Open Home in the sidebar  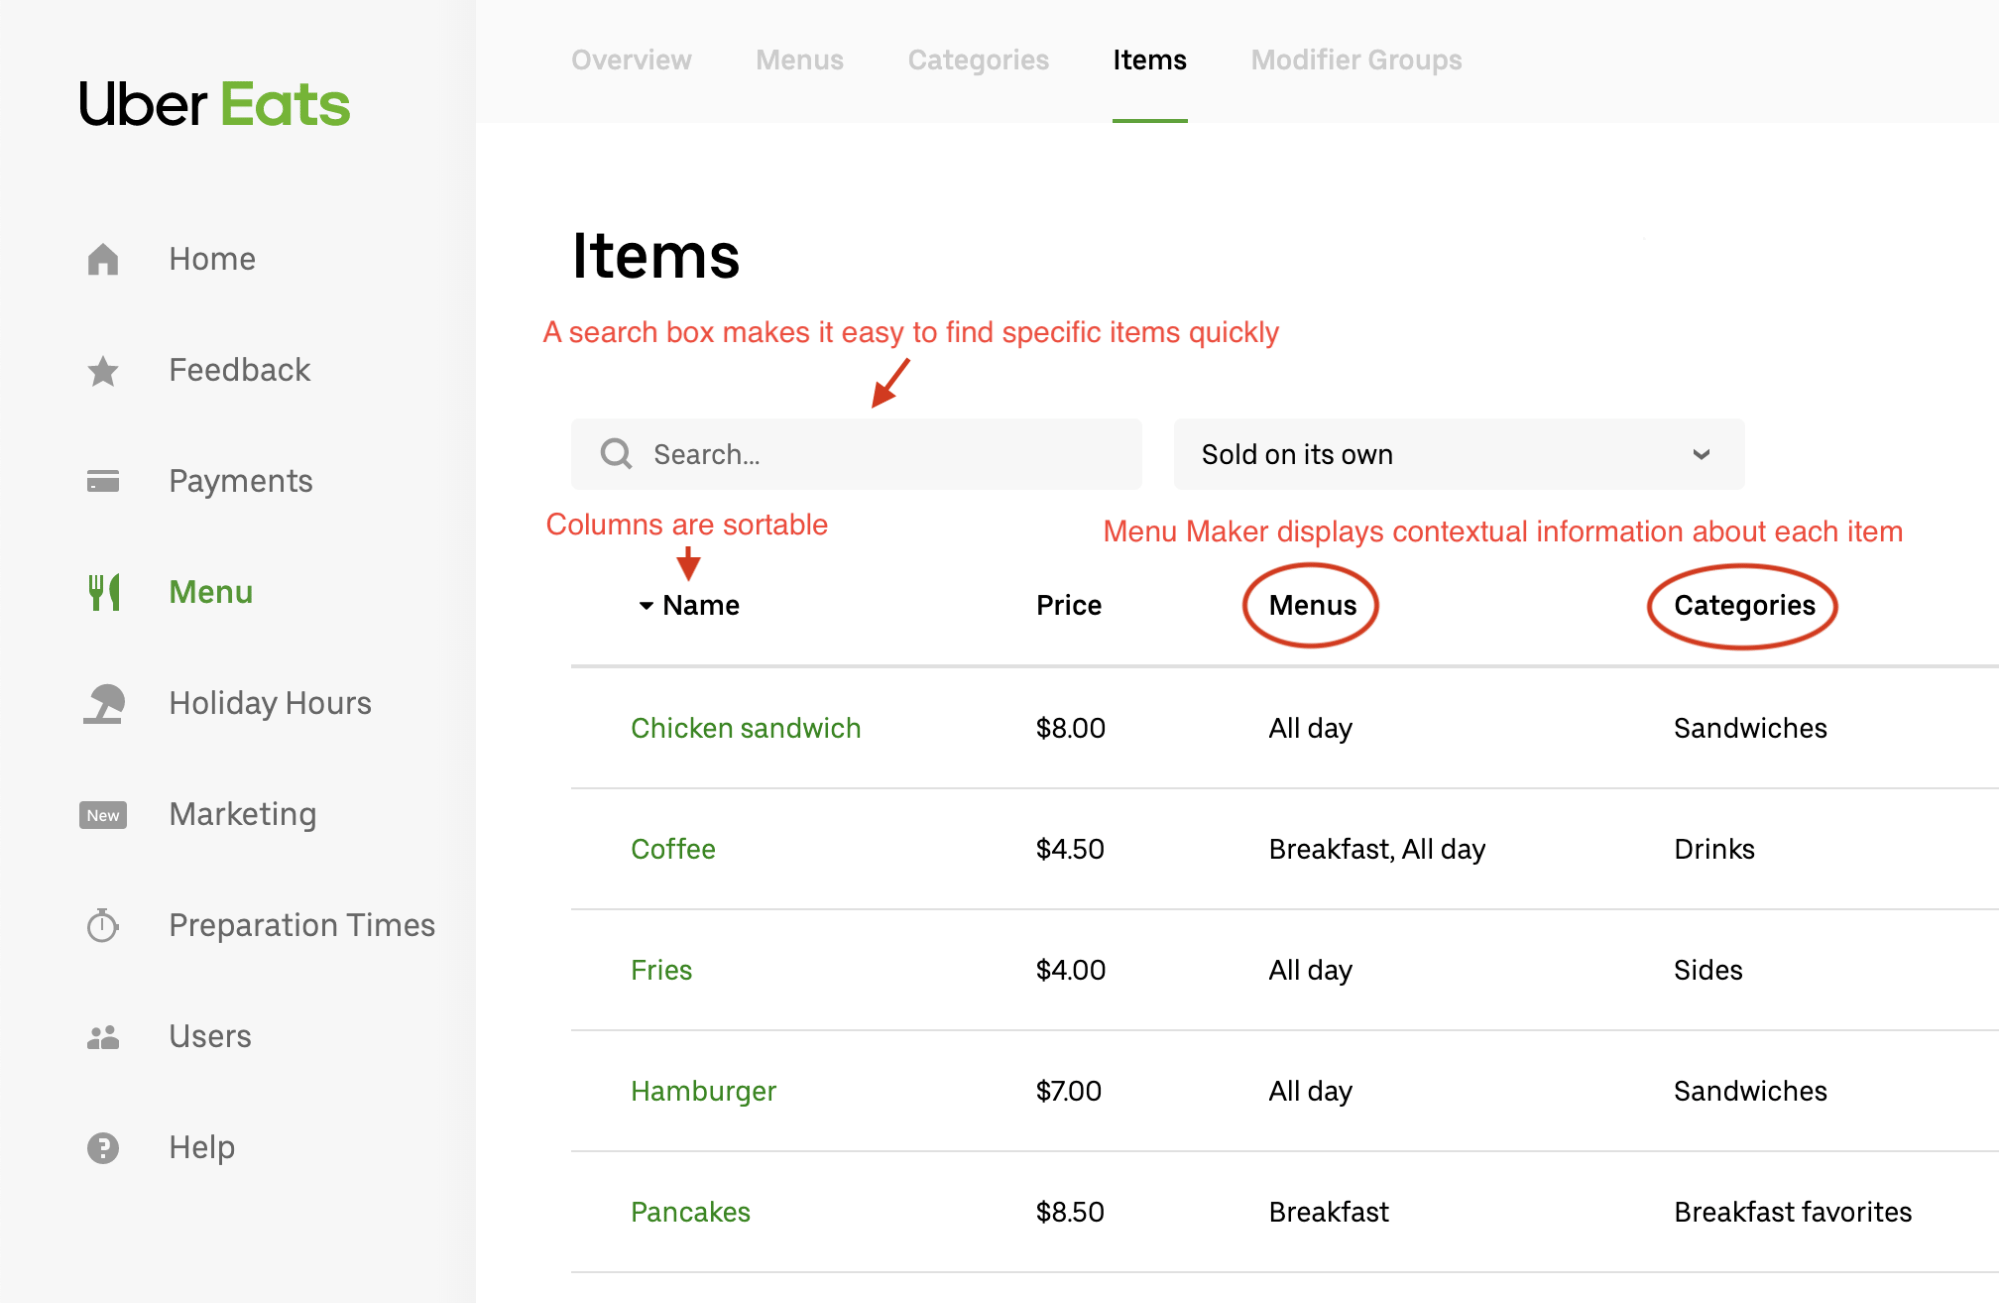(212, 259)
